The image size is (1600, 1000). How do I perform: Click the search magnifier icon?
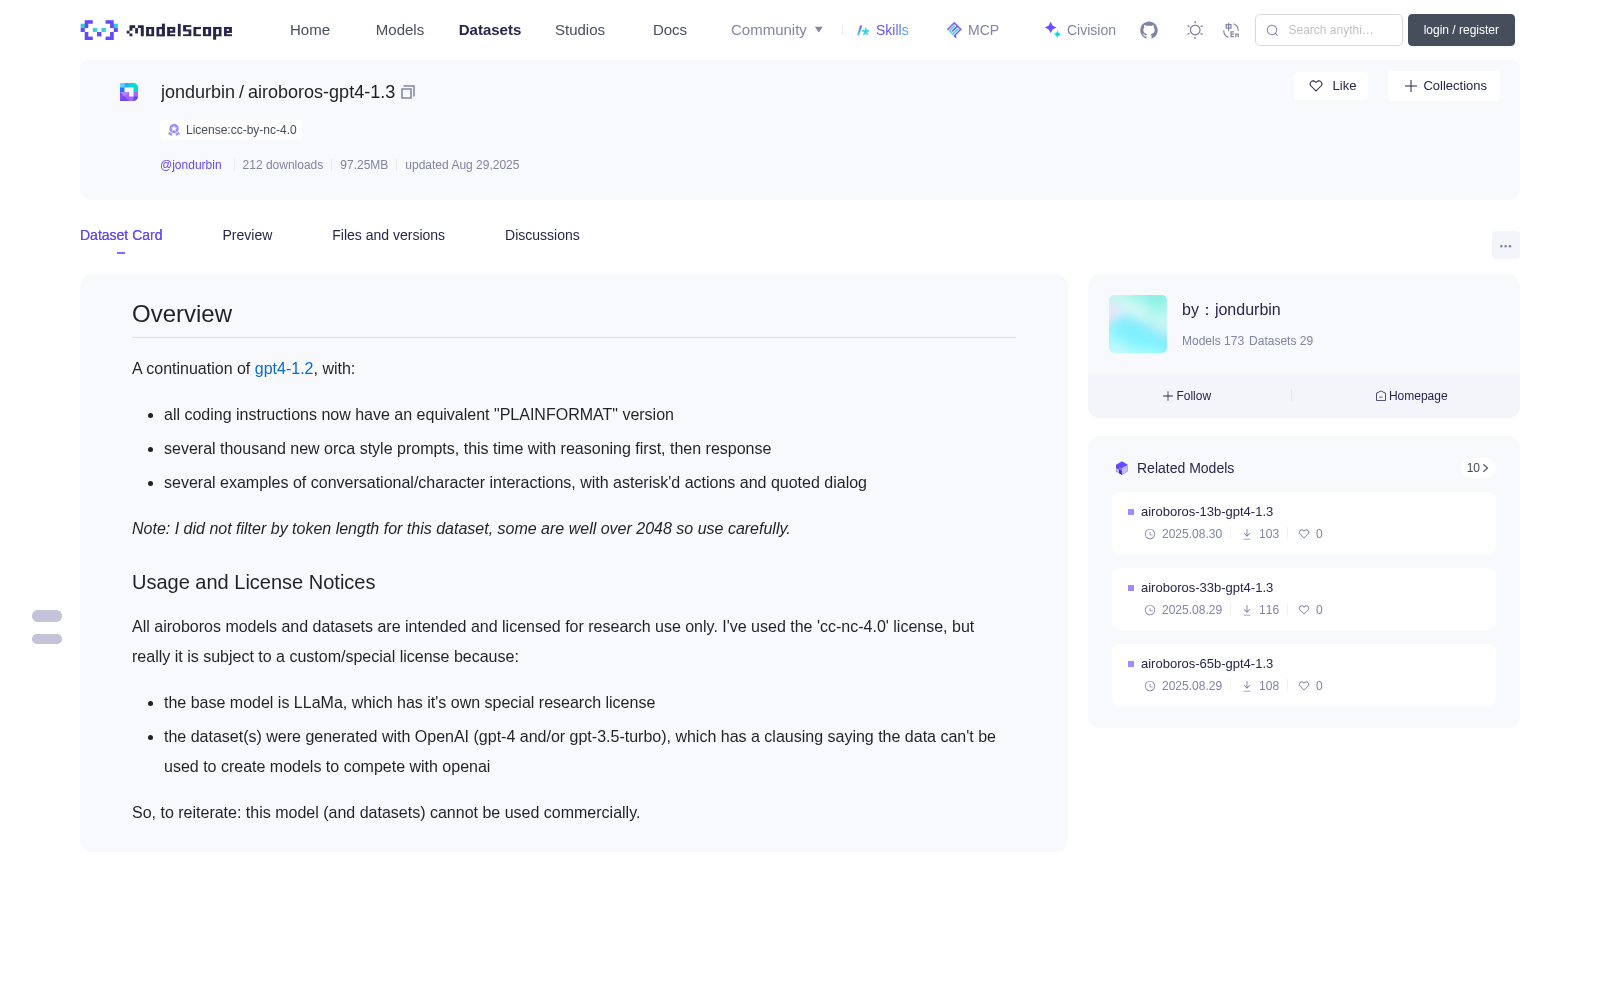[x=1273, y=30]
